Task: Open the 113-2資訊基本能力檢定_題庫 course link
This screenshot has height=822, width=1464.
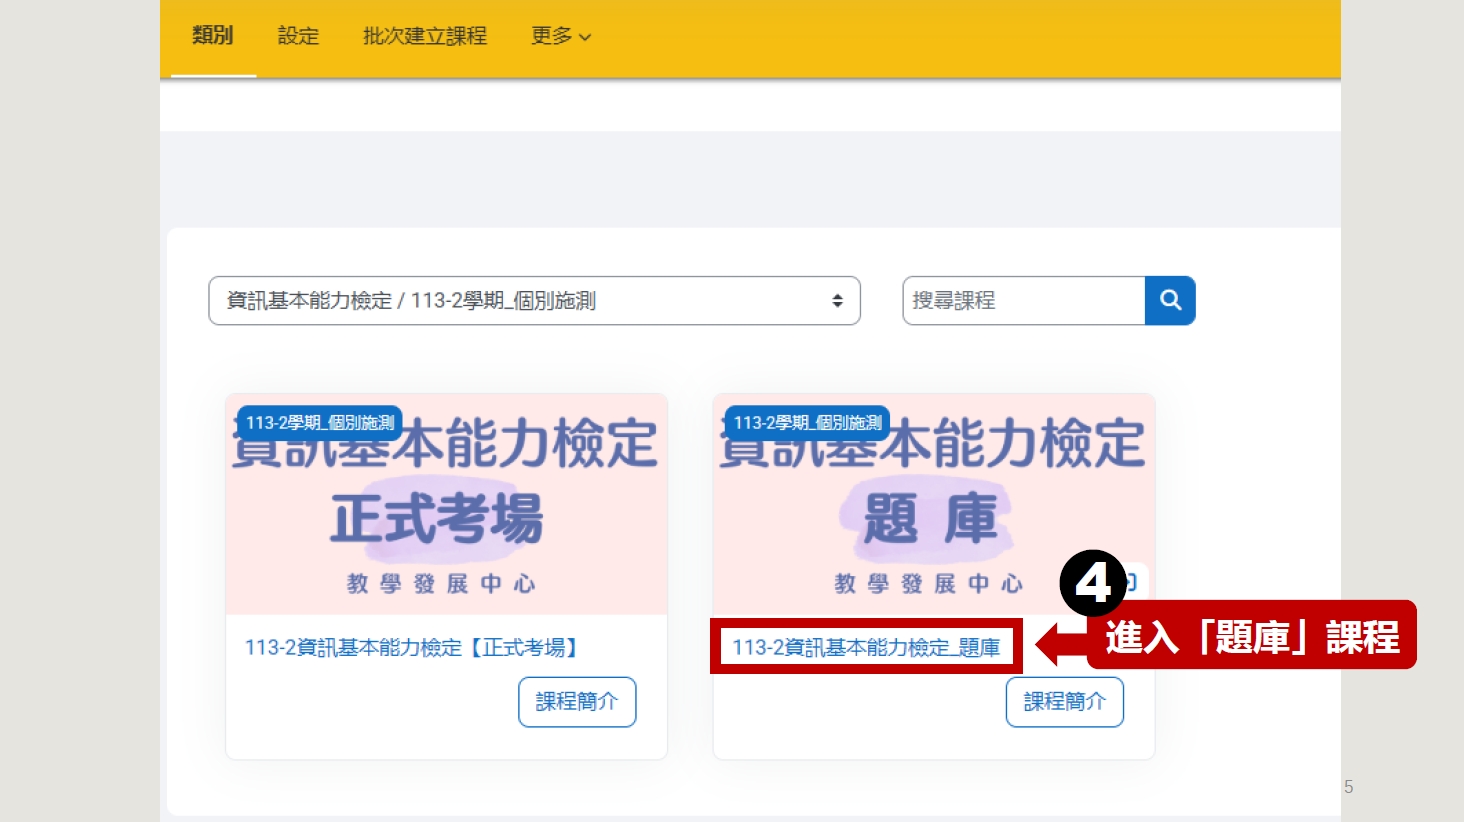Action: (x=866, y=648)
